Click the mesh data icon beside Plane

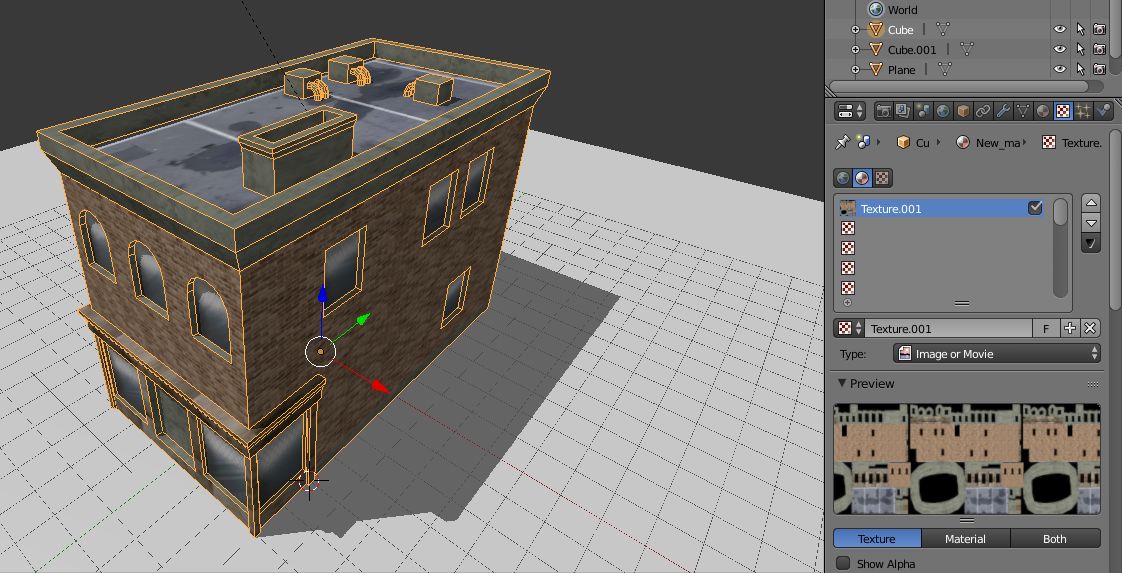coord(945,69)
